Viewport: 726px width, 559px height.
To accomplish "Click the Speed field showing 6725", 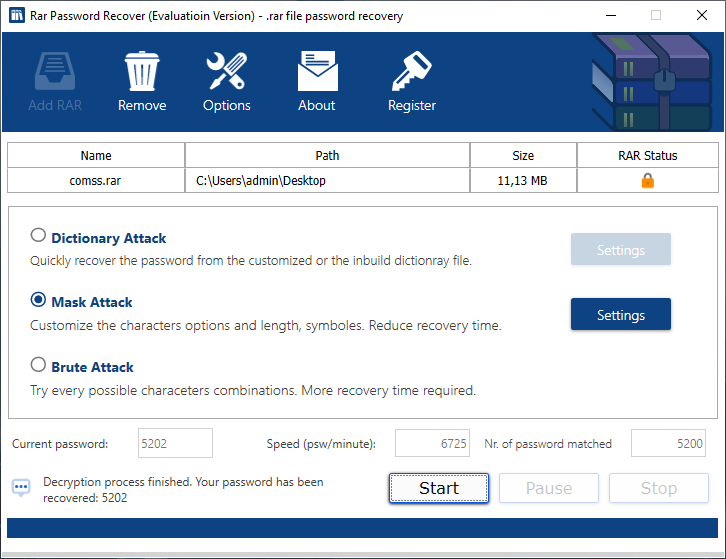I will (x=432, y=443).
